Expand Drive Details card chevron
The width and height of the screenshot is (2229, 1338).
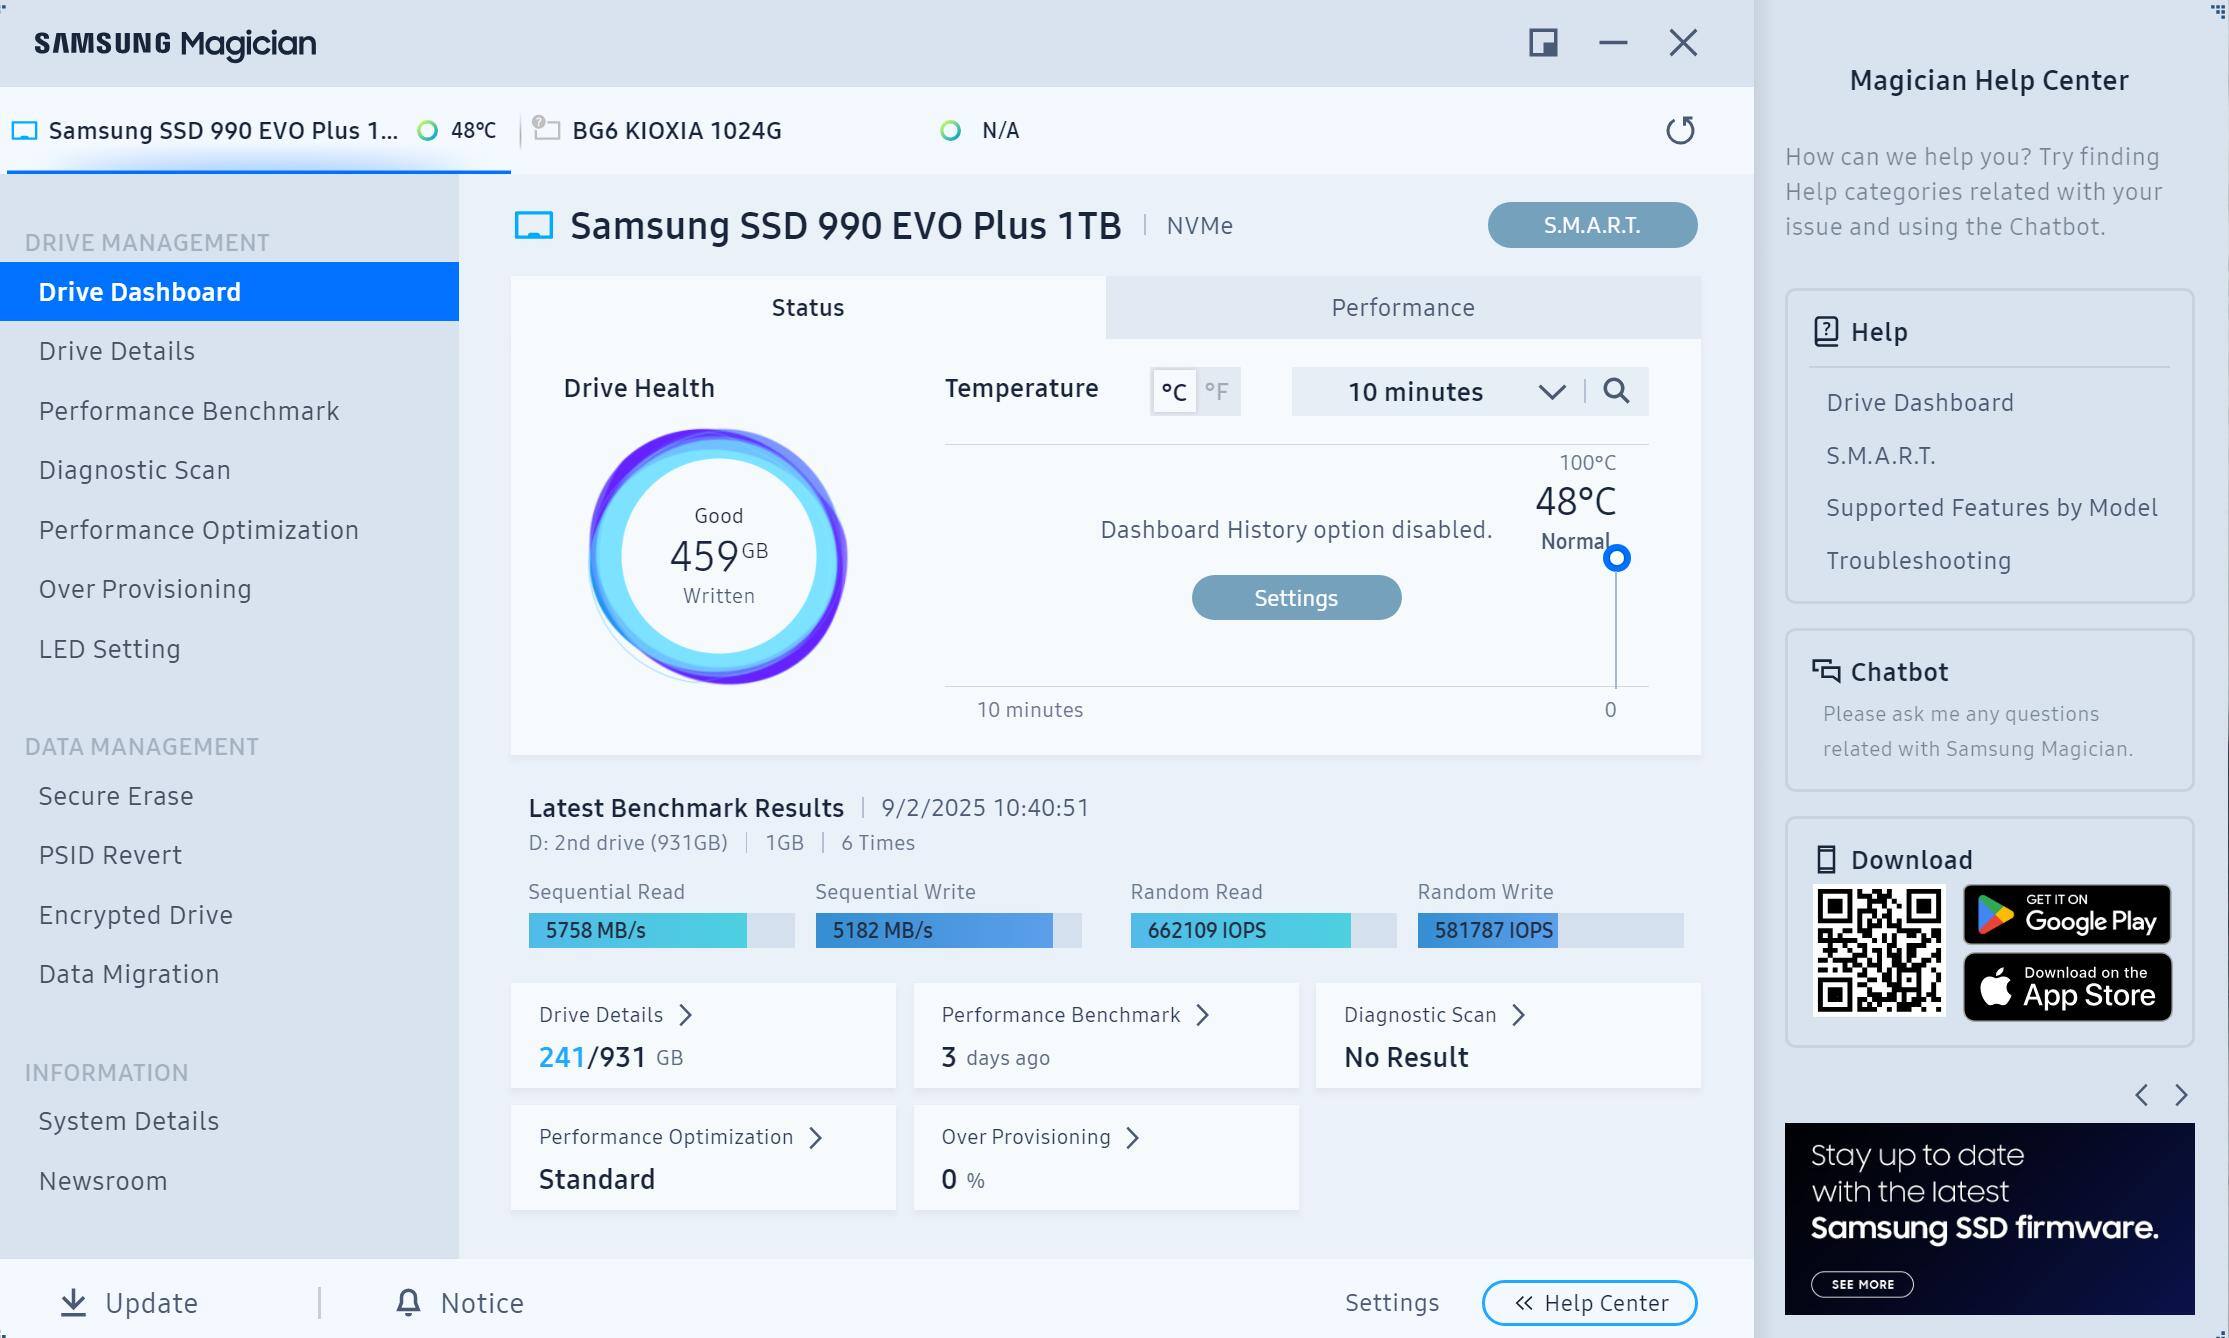pos(686,1015)
